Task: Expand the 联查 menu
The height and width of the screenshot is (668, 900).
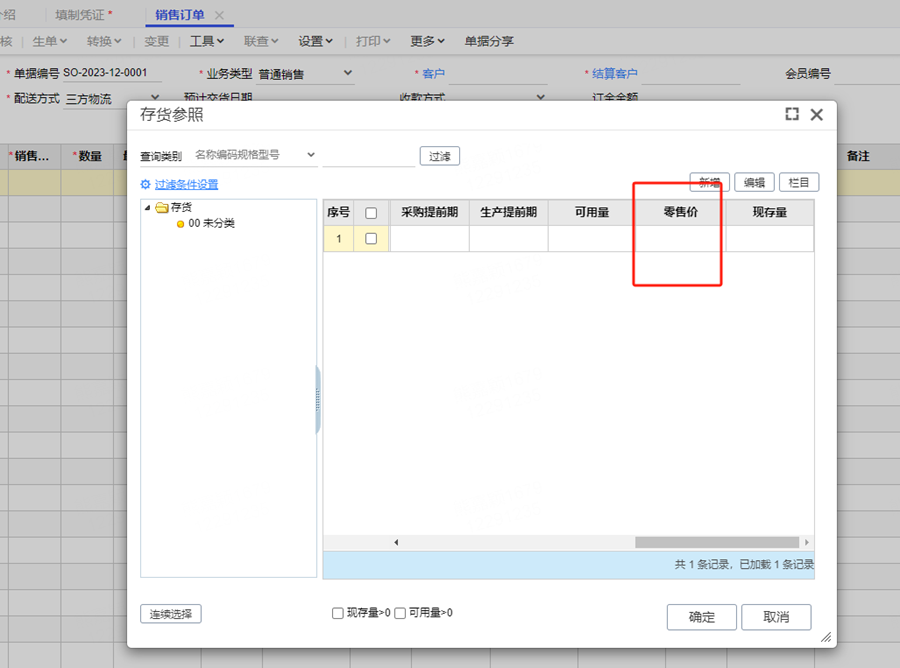Action: click(x=261, y=41)
